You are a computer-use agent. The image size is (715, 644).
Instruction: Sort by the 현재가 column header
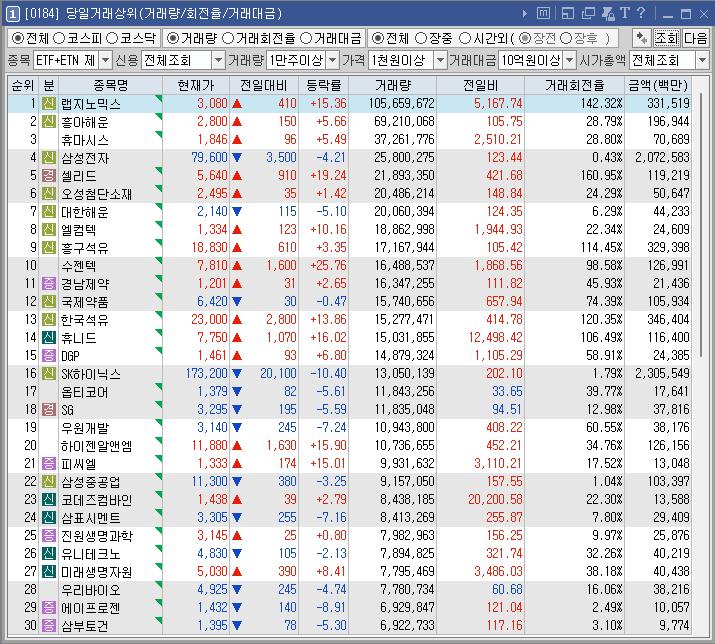196,85
